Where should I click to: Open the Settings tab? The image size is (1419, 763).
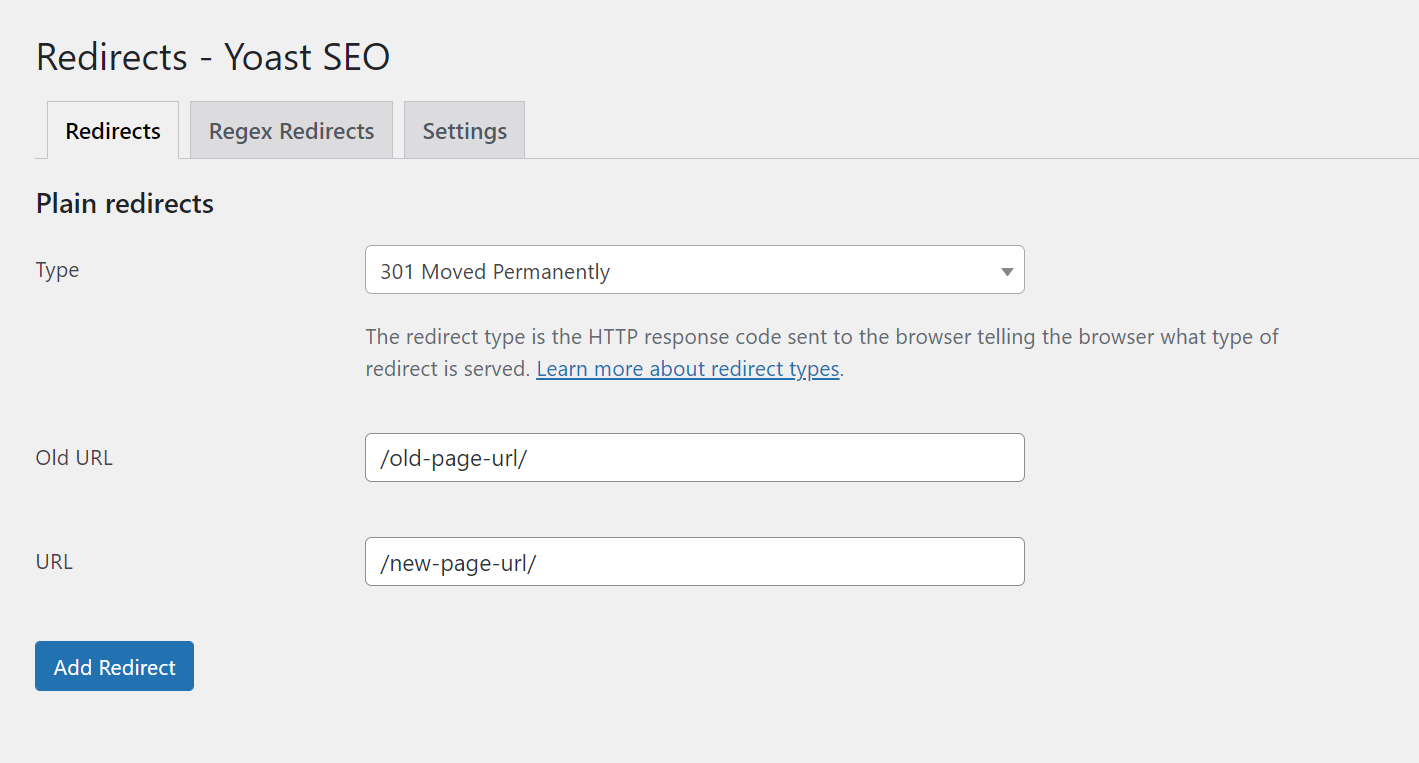point(463,130)
